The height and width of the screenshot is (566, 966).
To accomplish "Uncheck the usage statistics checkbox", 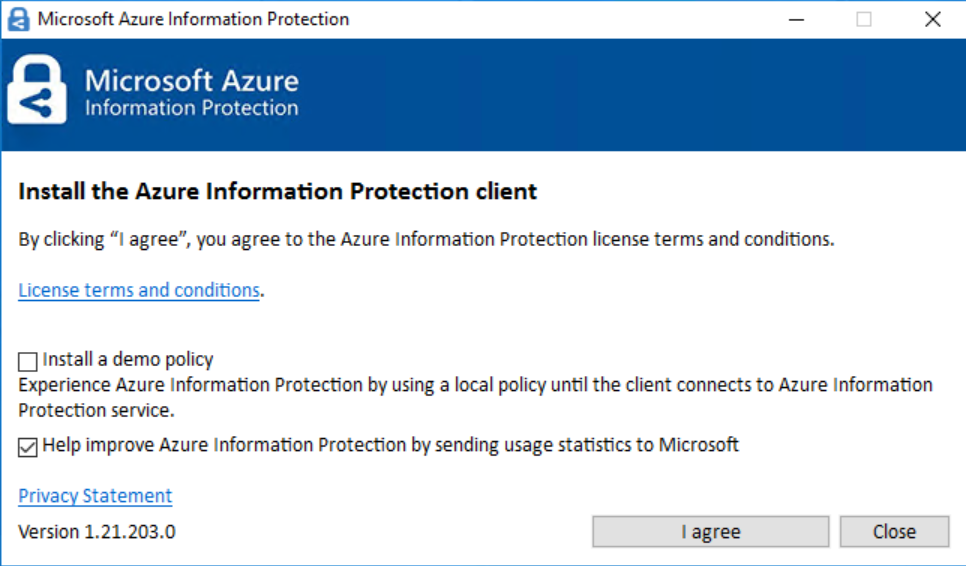I will tap(28, 447).
